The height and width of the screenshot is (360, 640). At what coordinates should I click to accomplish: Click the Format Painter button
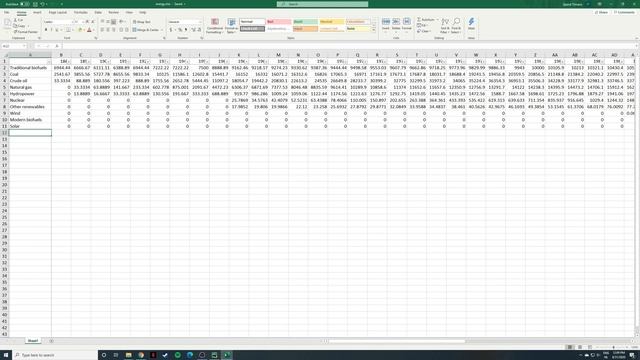(x=26, y=31)
